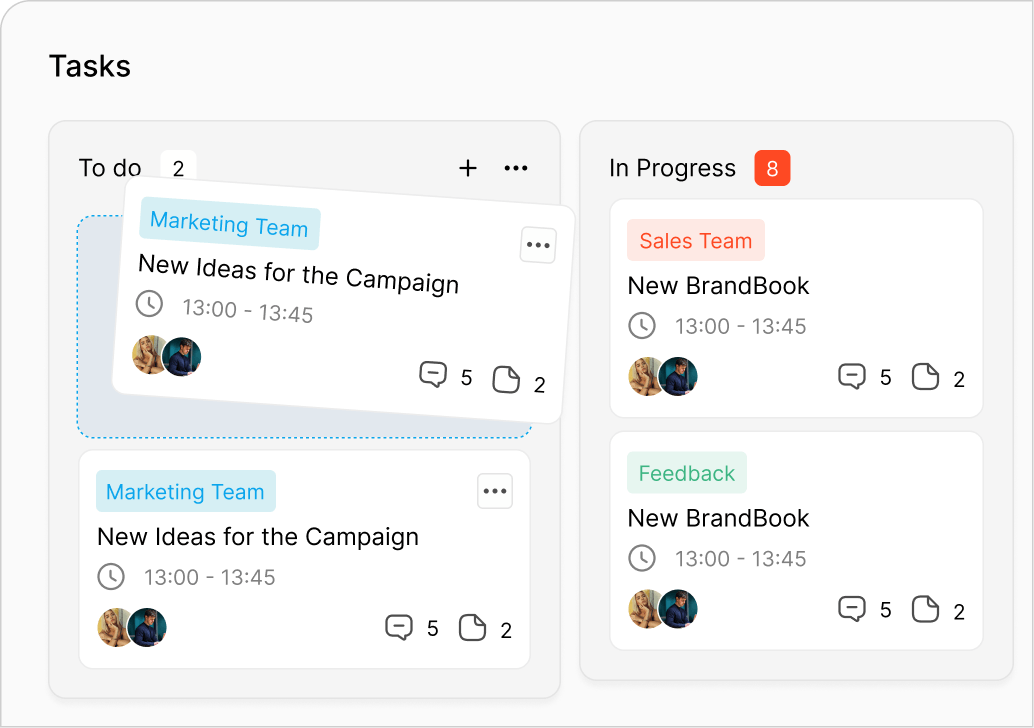Select the Marketing Team tag on the lower card

coord(186,491)
